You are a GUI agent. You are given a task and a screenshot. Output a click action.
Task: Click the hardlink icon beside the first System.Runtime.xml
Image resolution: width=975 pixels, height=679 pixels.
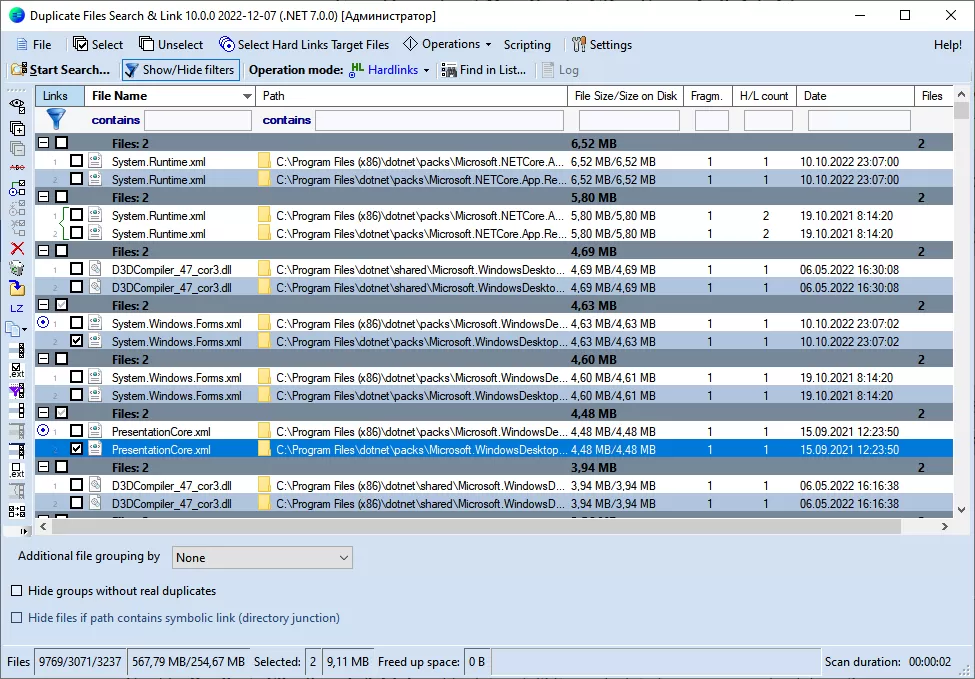95,161
